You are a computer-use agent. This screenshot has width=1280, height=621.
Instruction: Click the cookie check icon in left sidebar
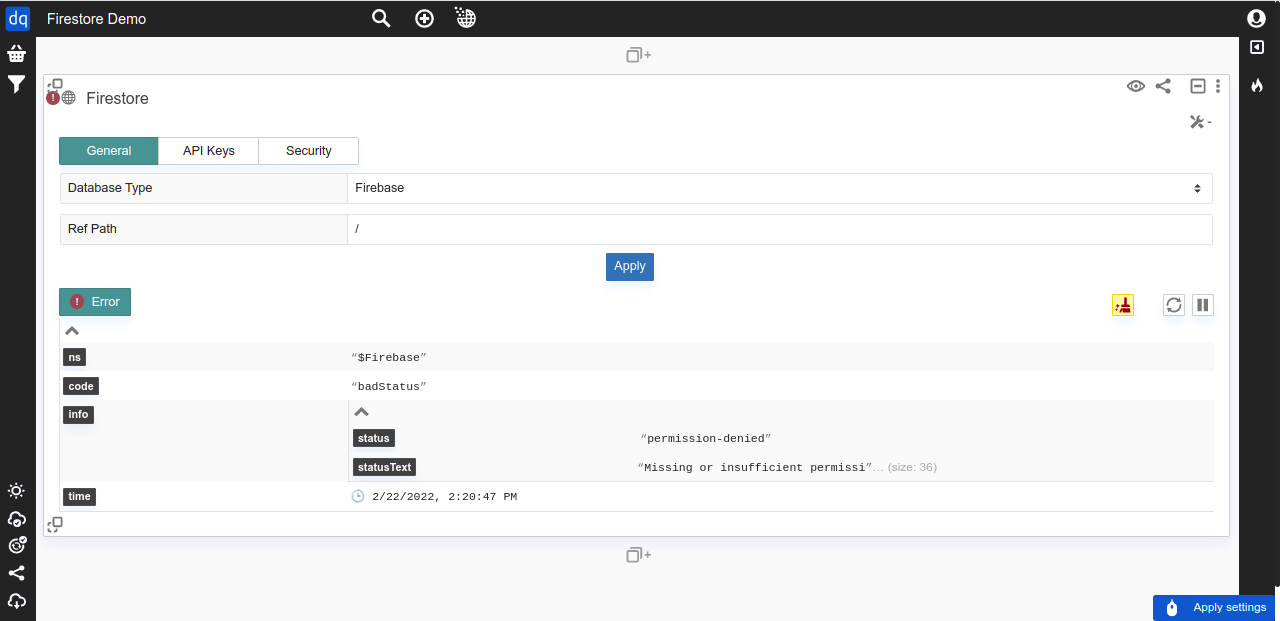click(x=17, y=545)
